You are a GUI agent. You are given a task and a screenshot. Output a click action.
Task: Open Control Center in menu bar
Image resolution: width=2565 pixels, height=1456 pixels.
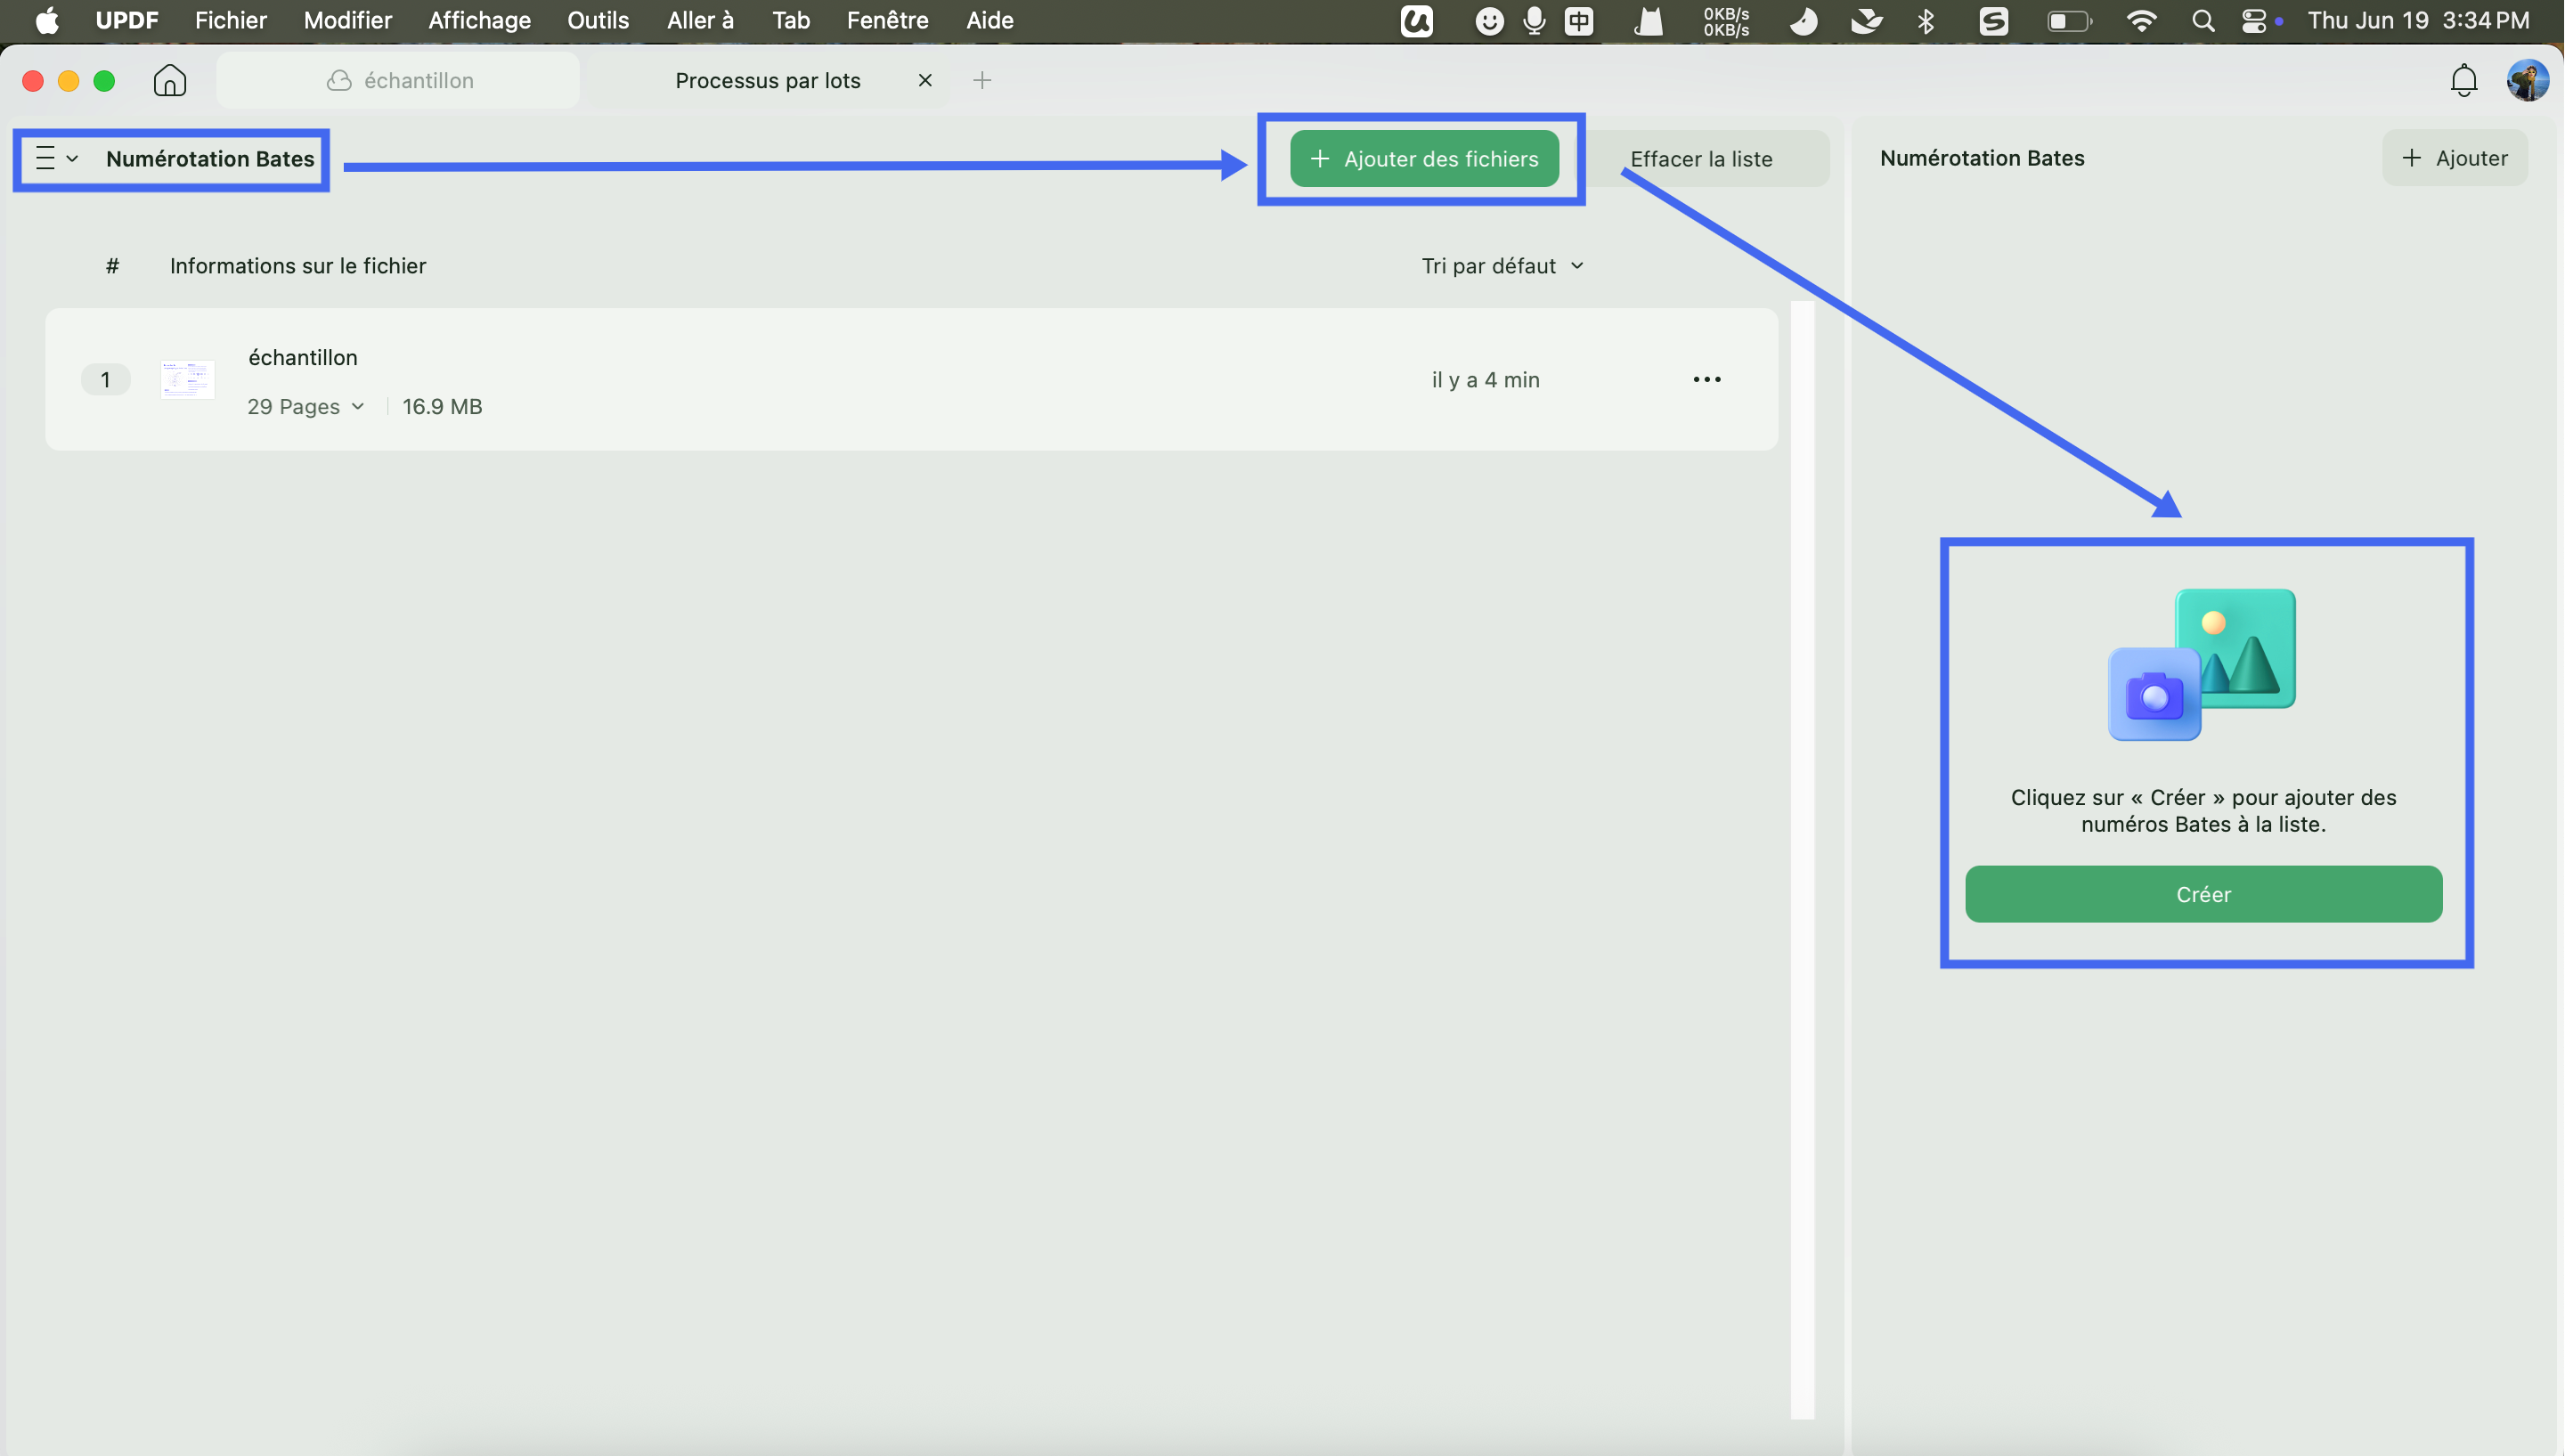(2254, 20)
